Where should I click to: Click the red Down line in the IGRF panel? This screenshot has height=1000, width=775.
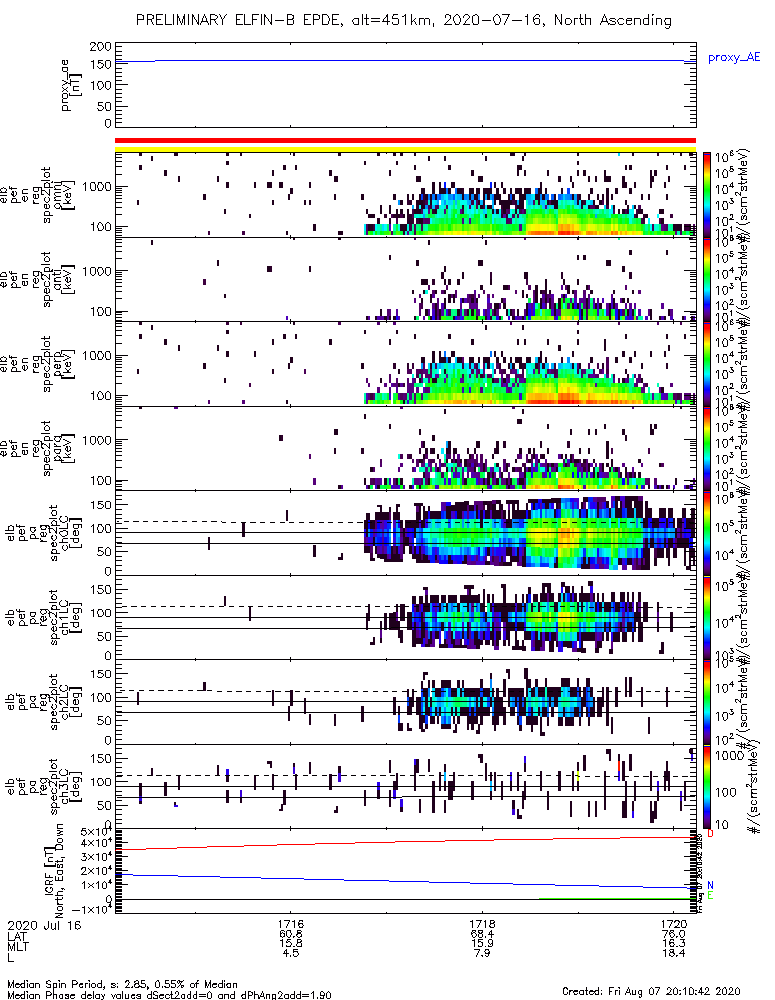406,842
